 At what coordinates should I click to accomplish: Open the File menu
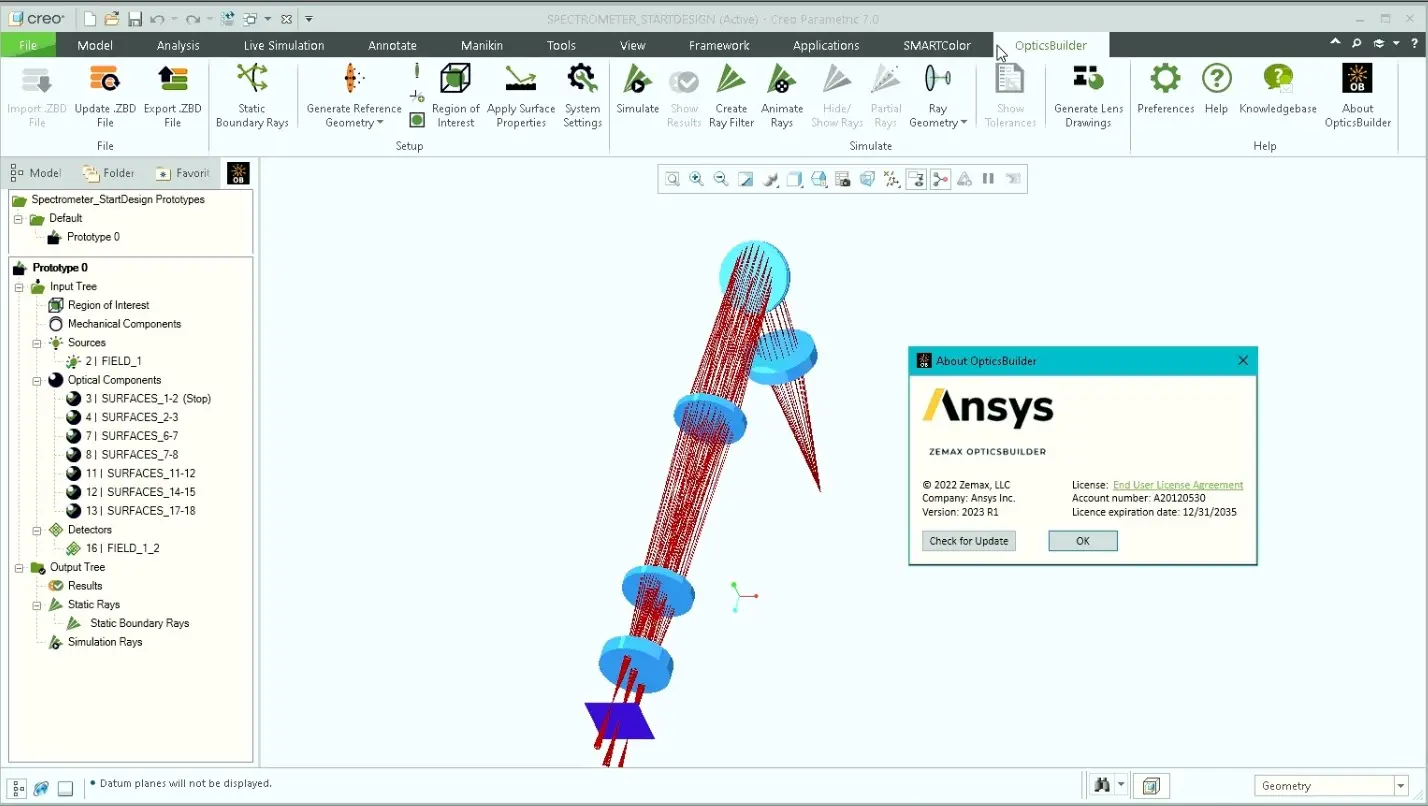[28, 45]
